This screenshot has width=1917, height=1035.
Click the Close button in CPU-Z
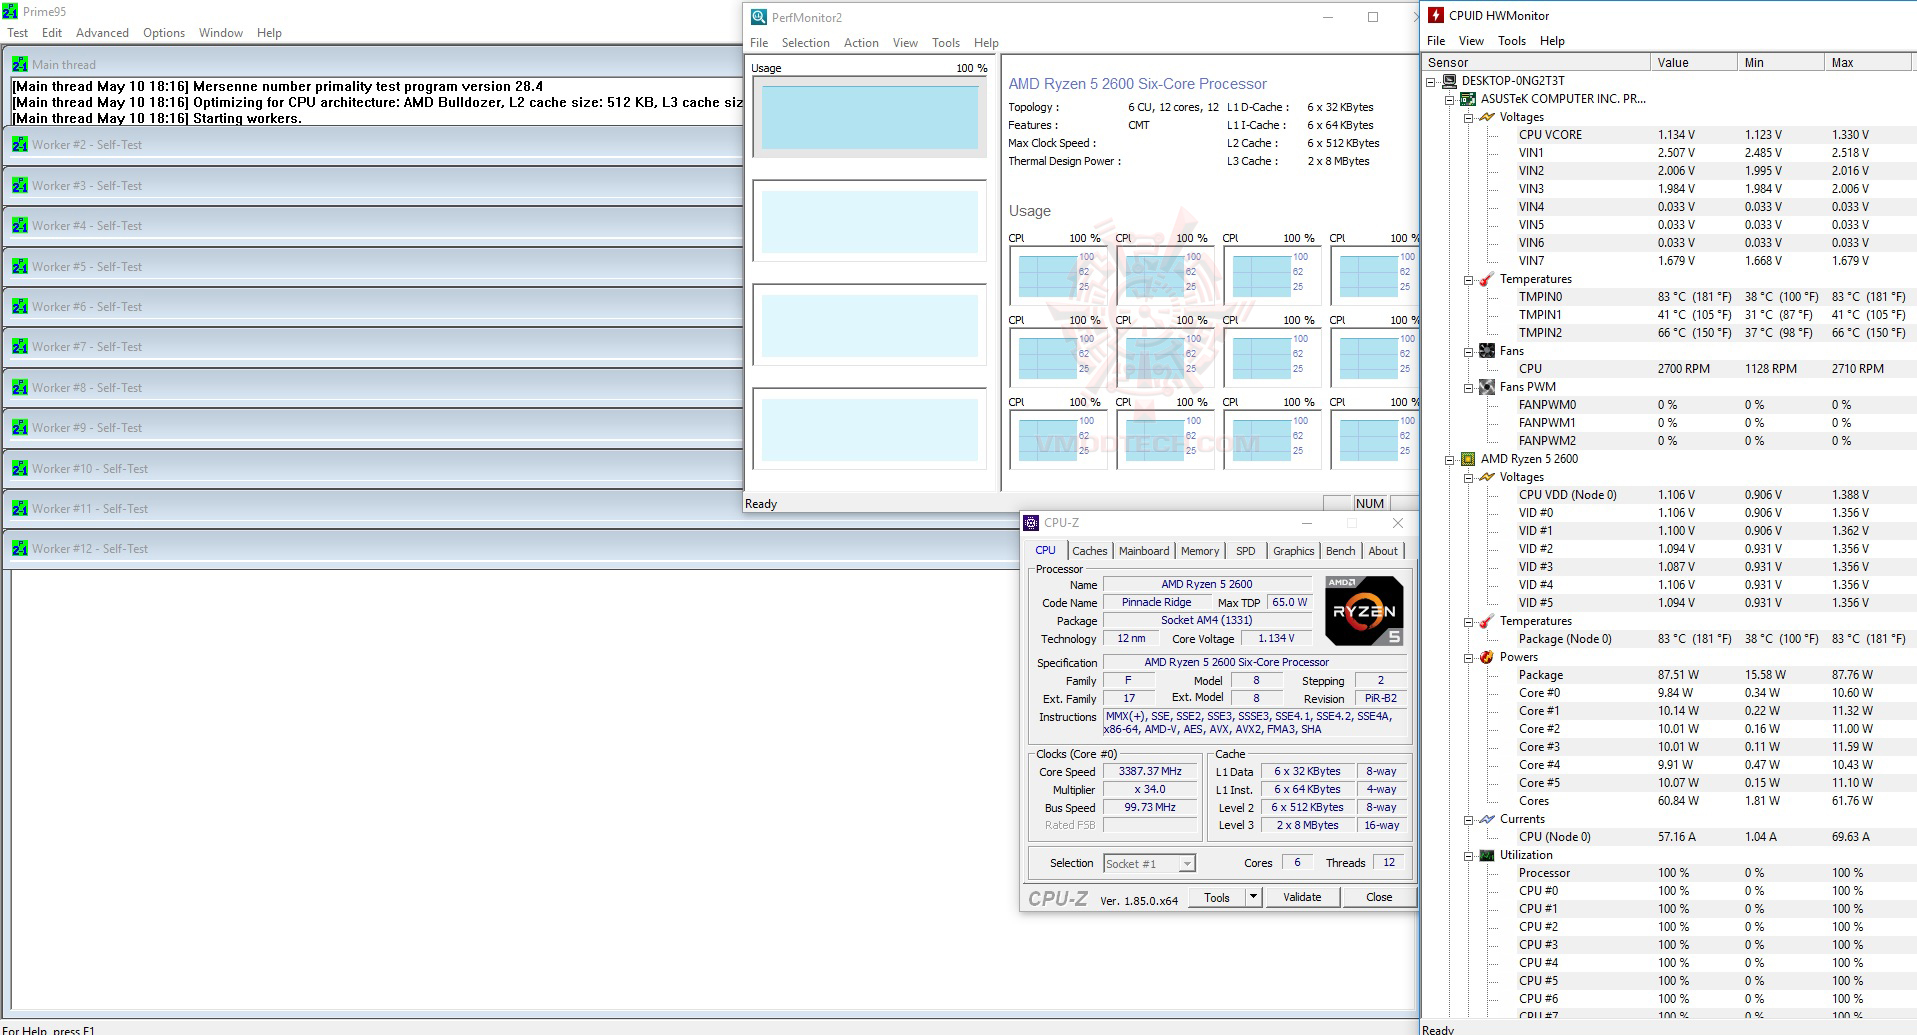(1379, 897)
